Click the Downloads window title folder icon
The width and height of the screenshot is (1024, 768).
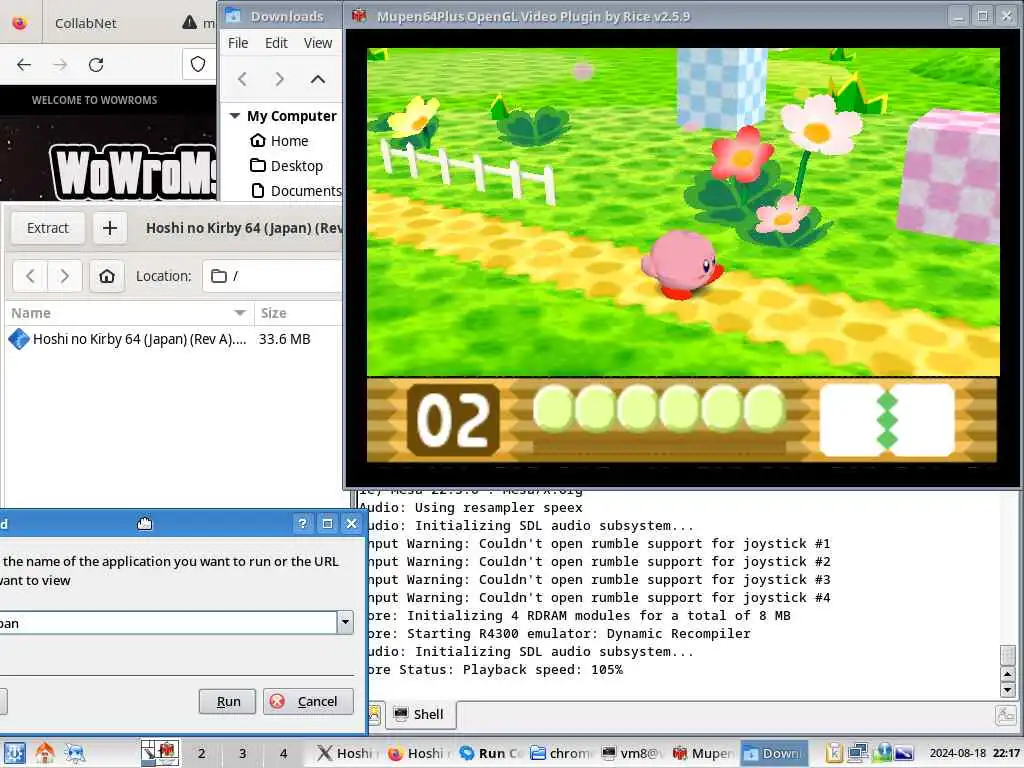coord(233,16)
